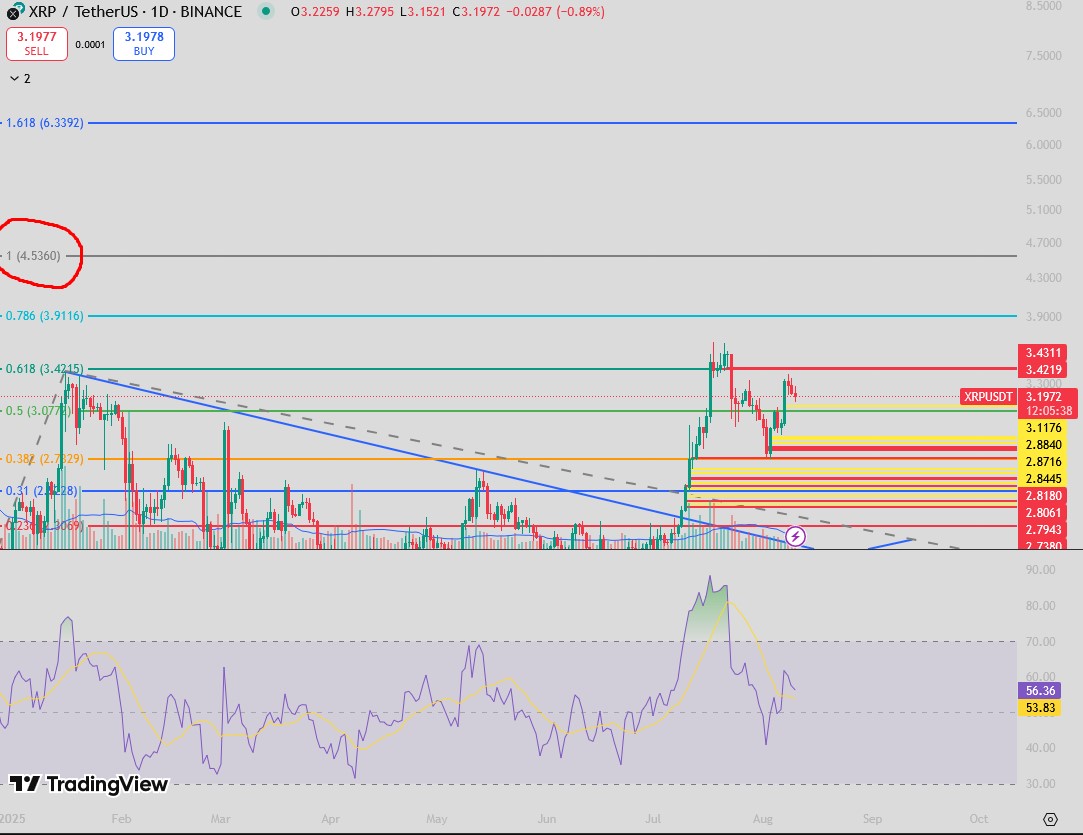This screenshot has width=1083, height=835.
Task: Select the 1 (4.5360) Fibonacci level label
Action: coord(33,256)
